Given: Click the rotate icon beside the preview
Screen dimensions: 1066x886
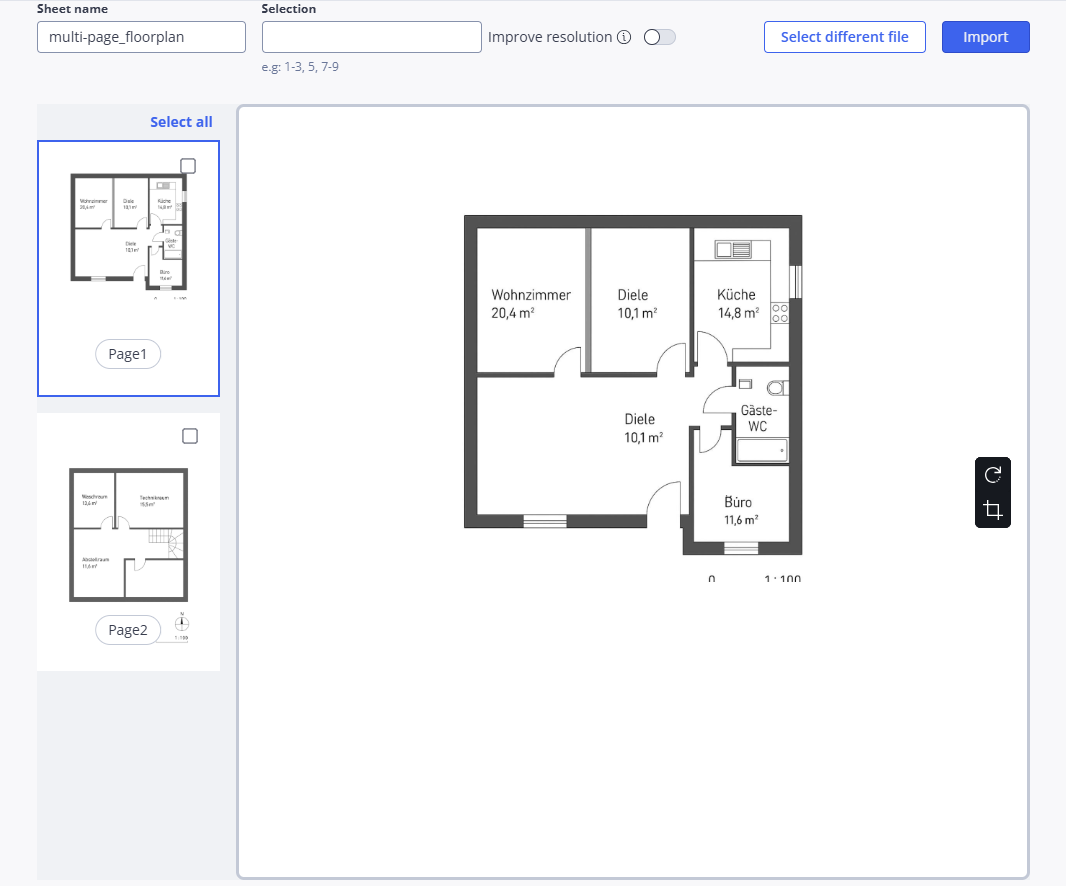Looking at the screenshot, I should click(x=992, y=475).
